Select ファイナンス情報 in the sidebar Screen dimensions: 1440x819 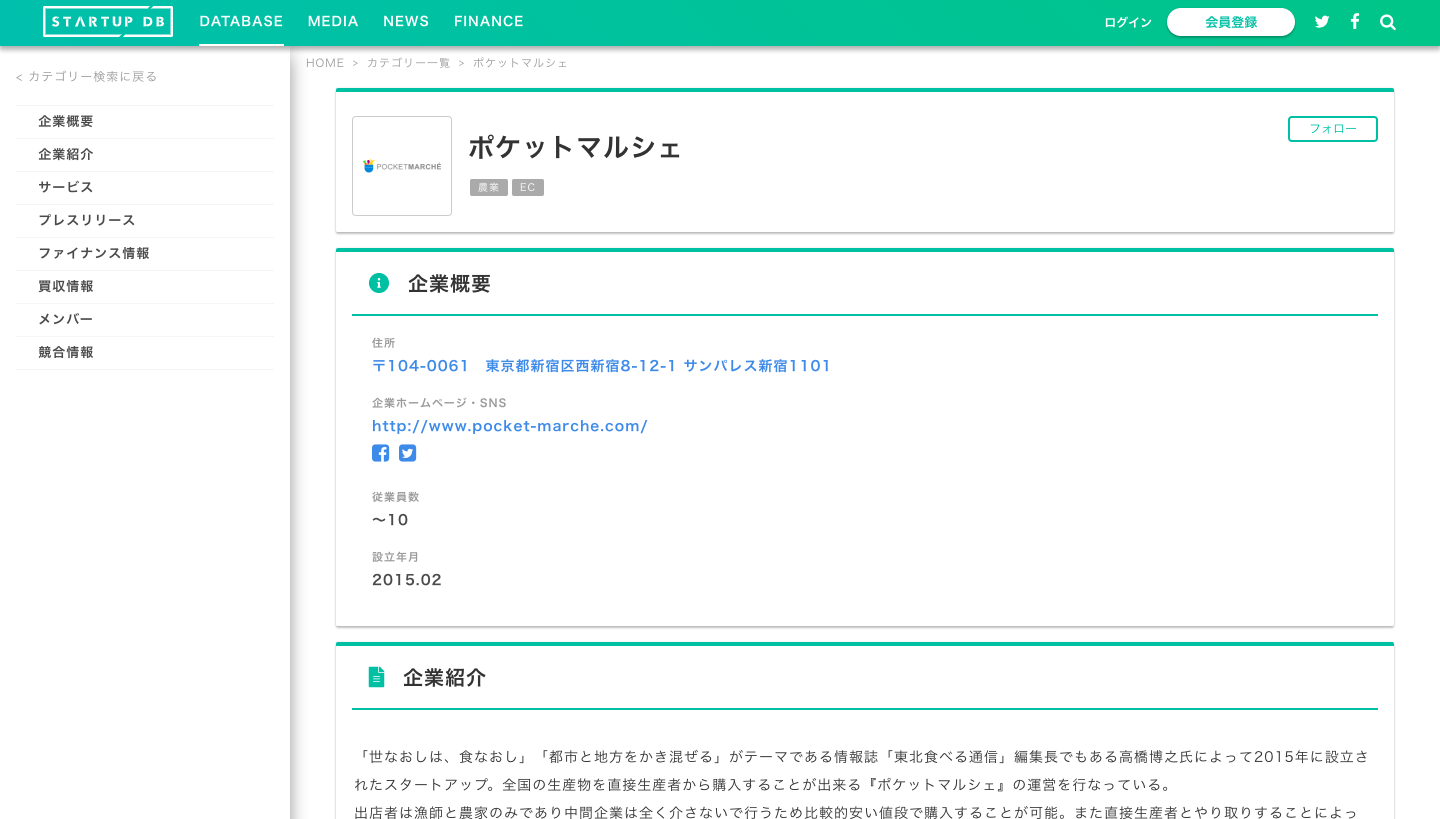(93, 253)
